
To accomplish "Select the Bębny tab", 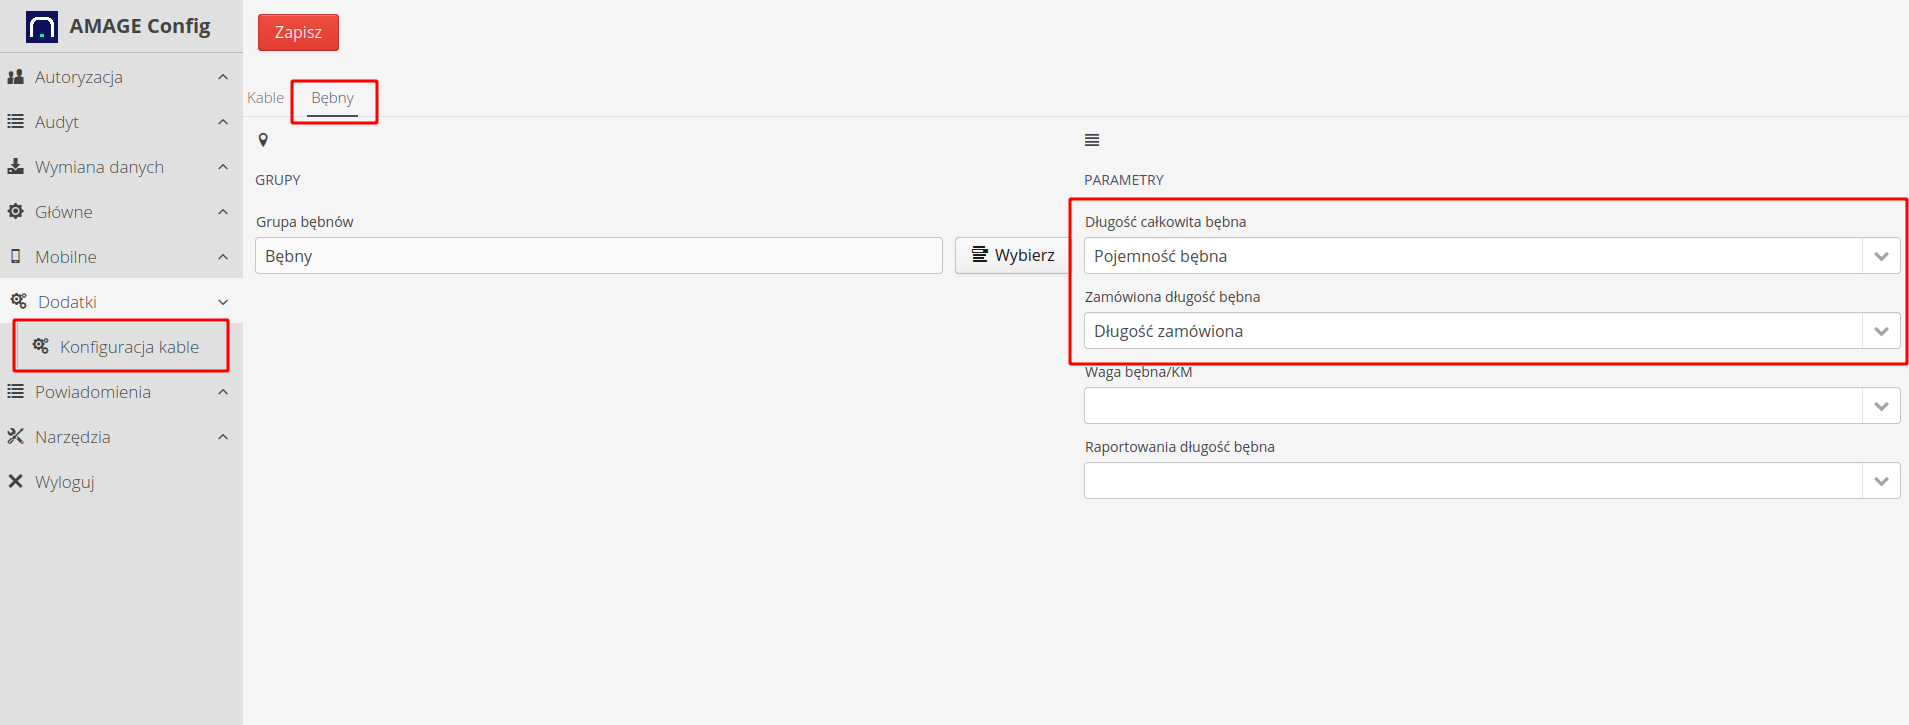I will point(332,98).
